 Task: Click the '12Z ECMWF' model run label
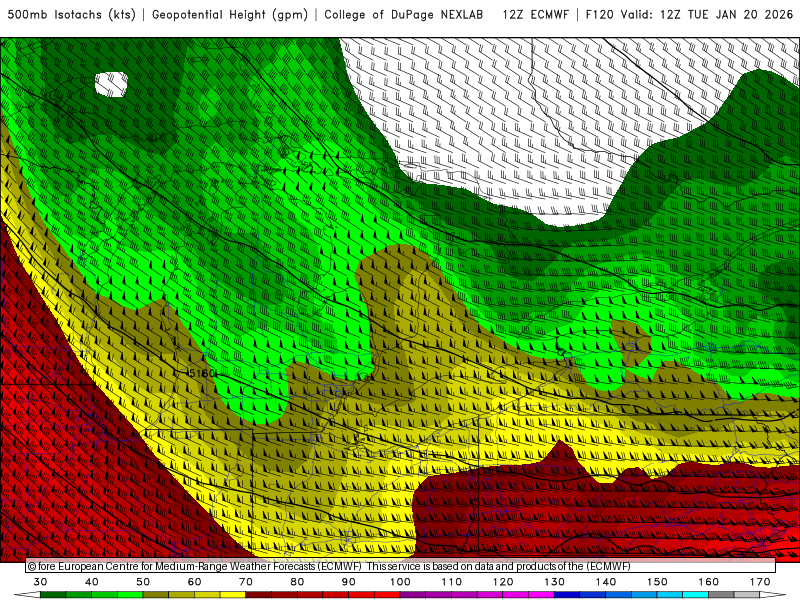535,15
